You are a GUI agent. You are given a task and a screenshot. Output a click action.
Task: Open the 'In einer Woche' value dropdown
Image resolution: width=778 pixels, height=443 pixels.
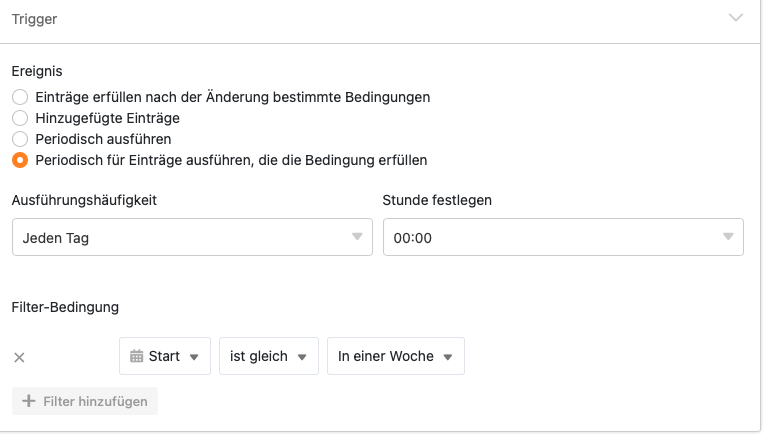pyautogui.click(x=395, y=356)
